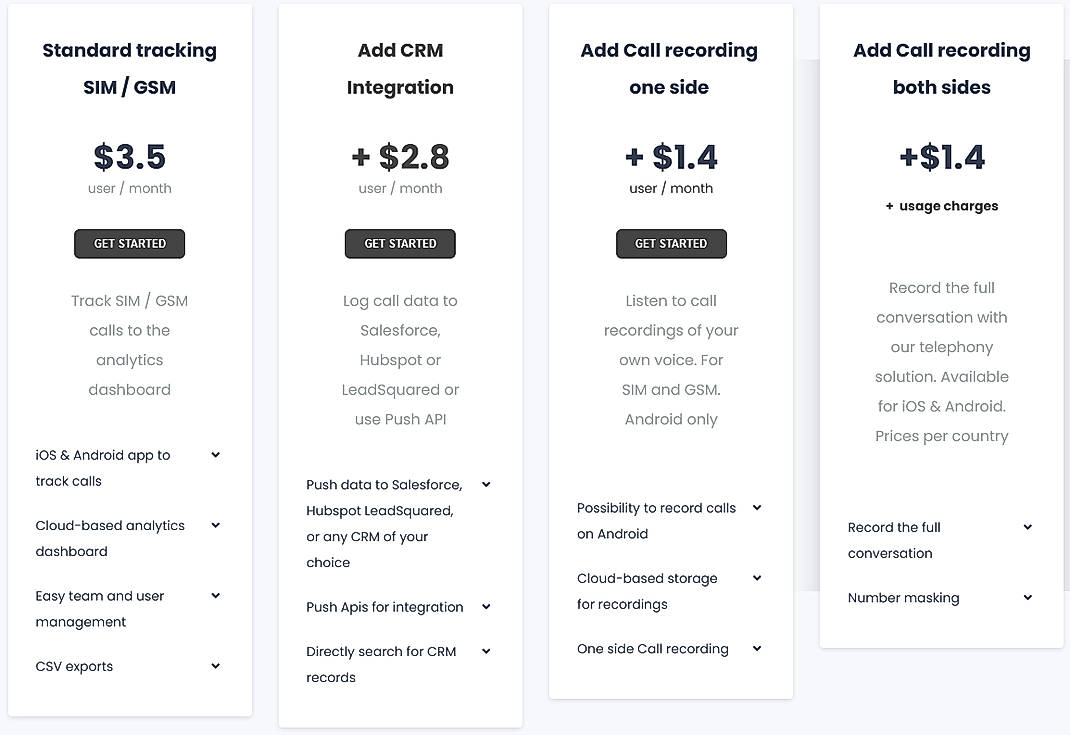Expand Push data to Salesforce details

486,484
